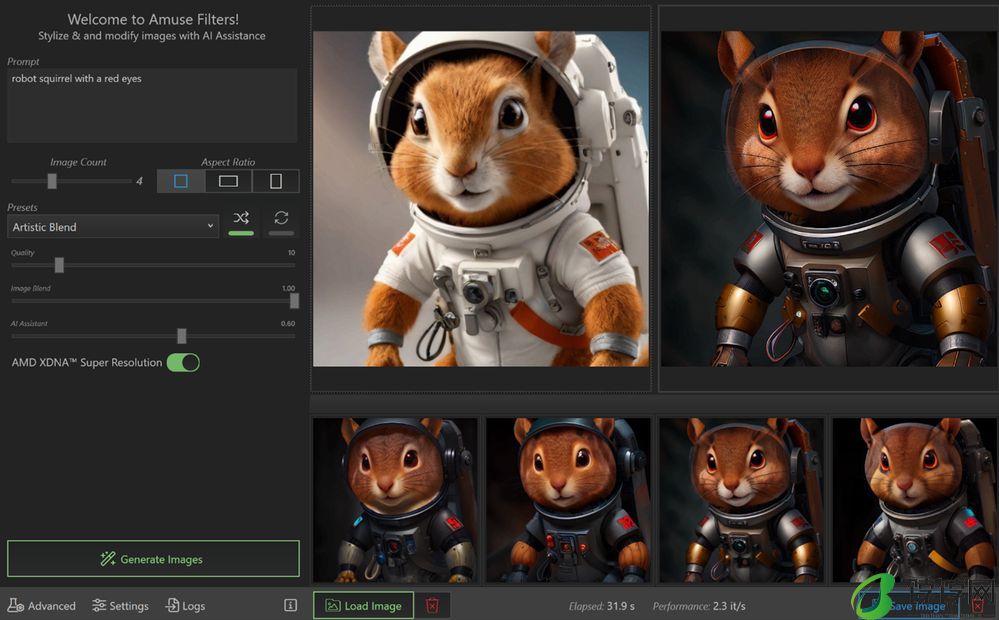Open the Advanced options
This screenshot has width=999, height=620.
click(x=41, y=605)
